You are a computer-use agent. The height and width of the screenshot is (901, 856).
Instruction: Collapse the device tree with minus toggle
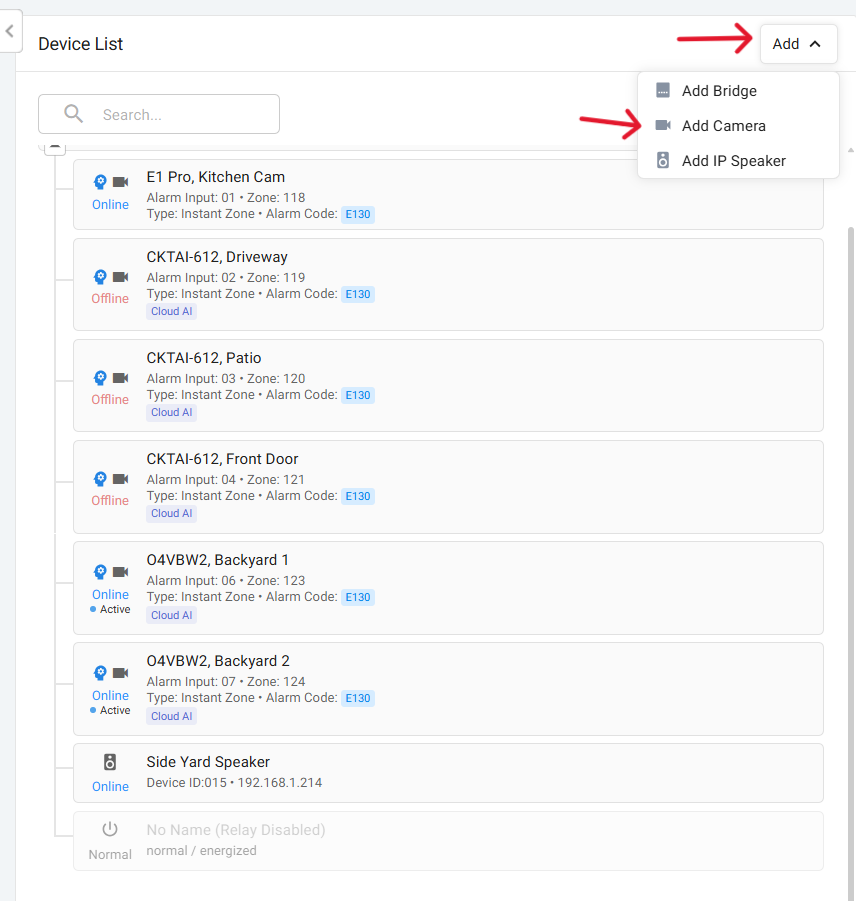tap(55, 148)
